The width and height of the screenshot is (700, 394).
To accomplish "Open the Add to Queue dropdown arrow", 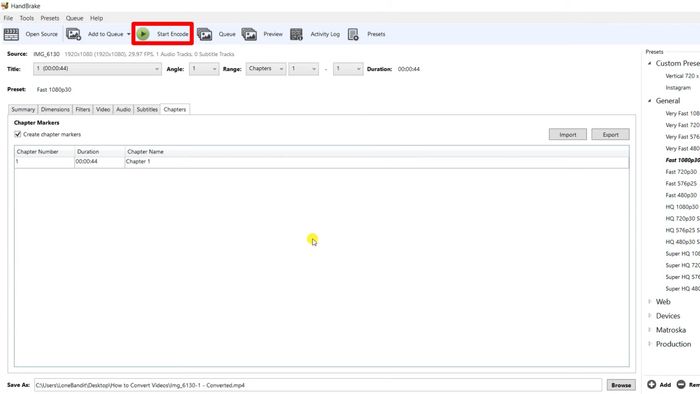I will click(129, 34).
